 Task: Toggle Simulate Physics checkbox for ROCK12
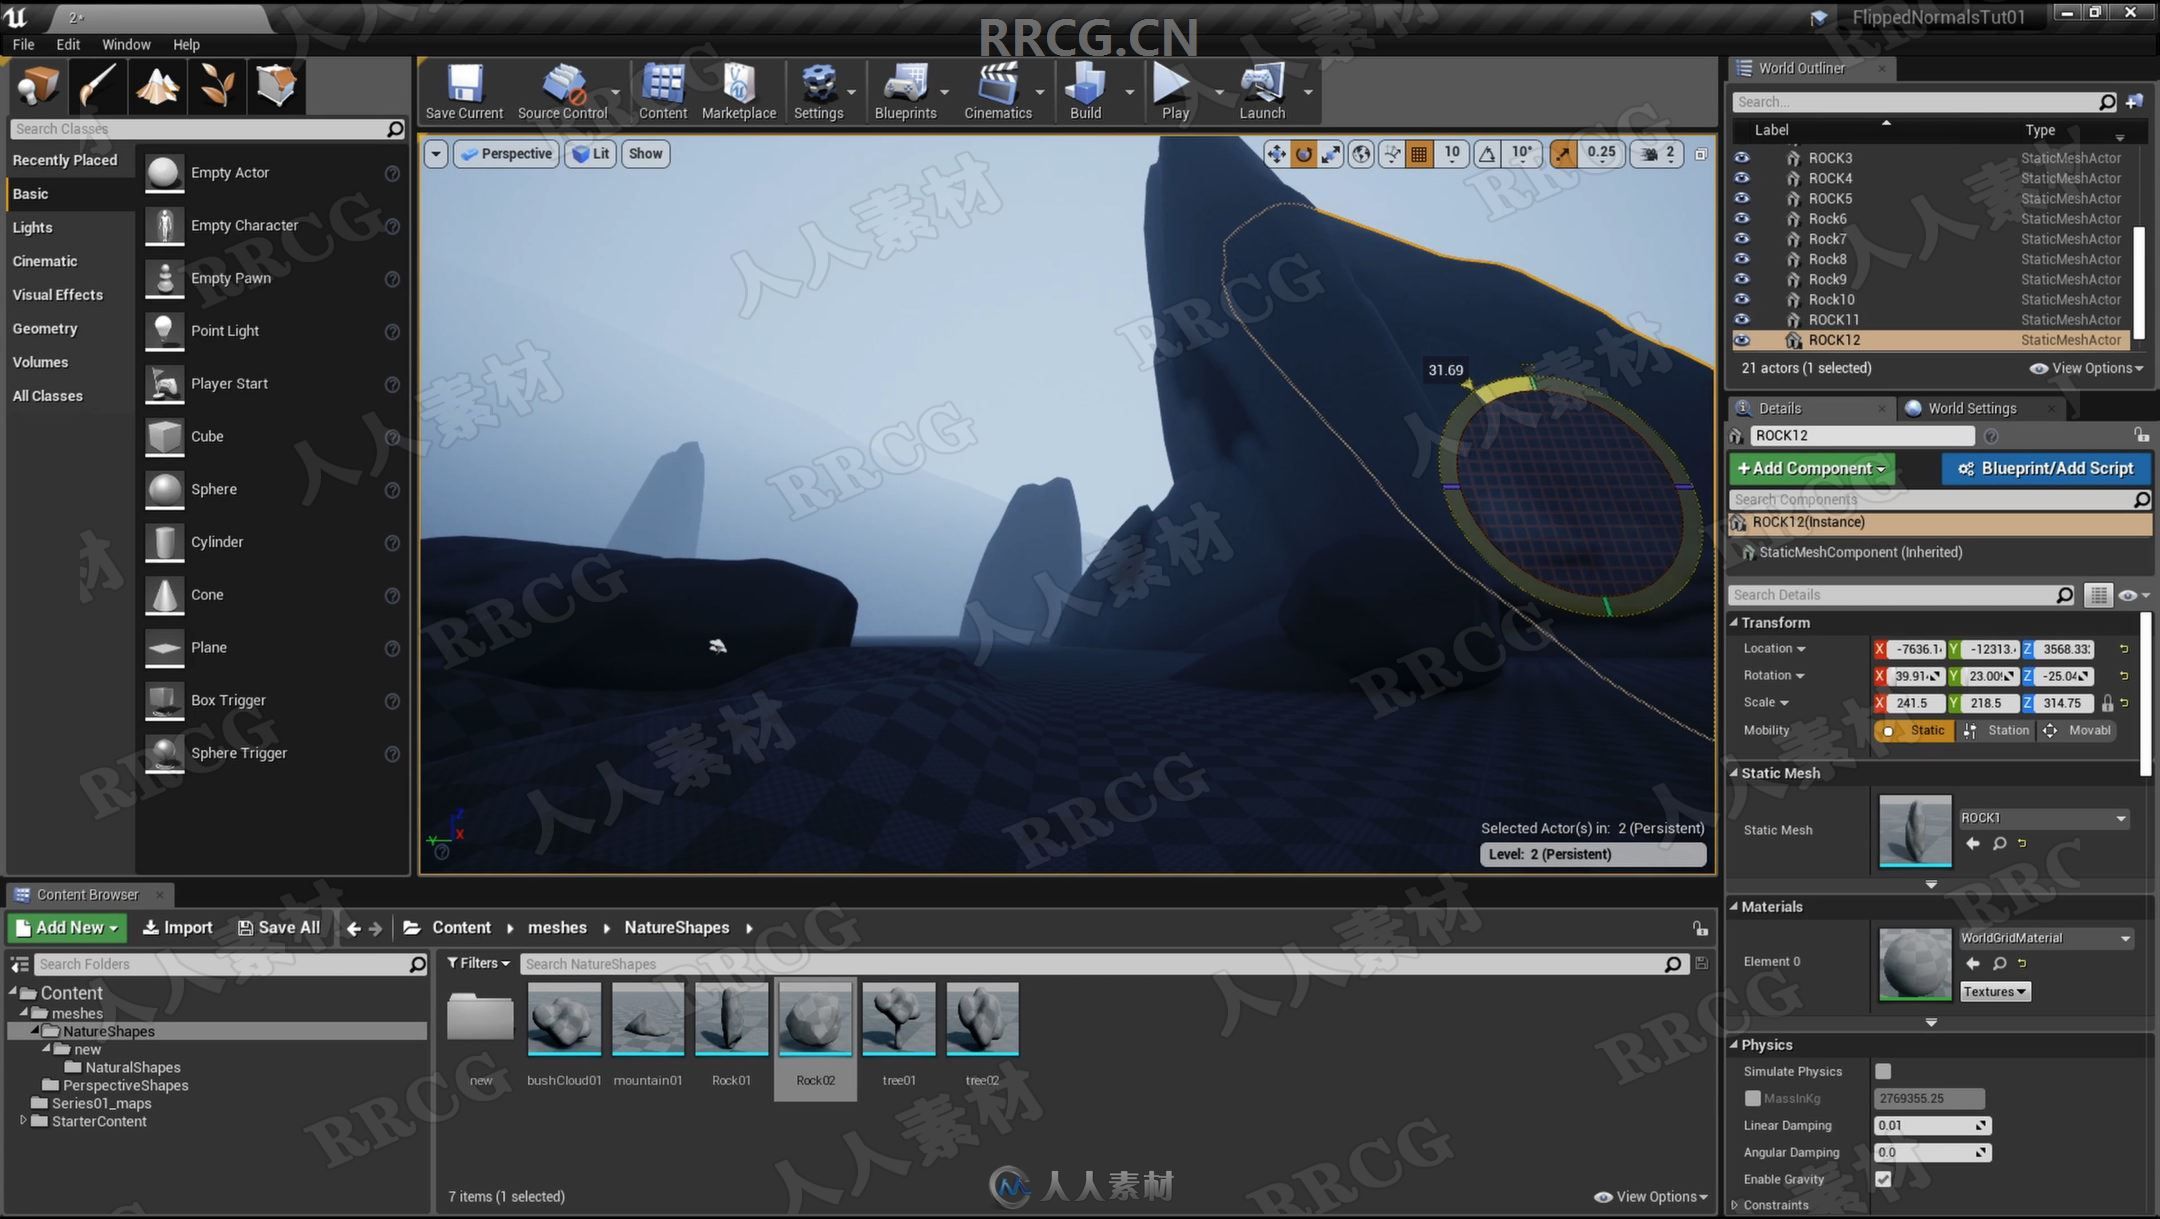coord(1884,1071)
